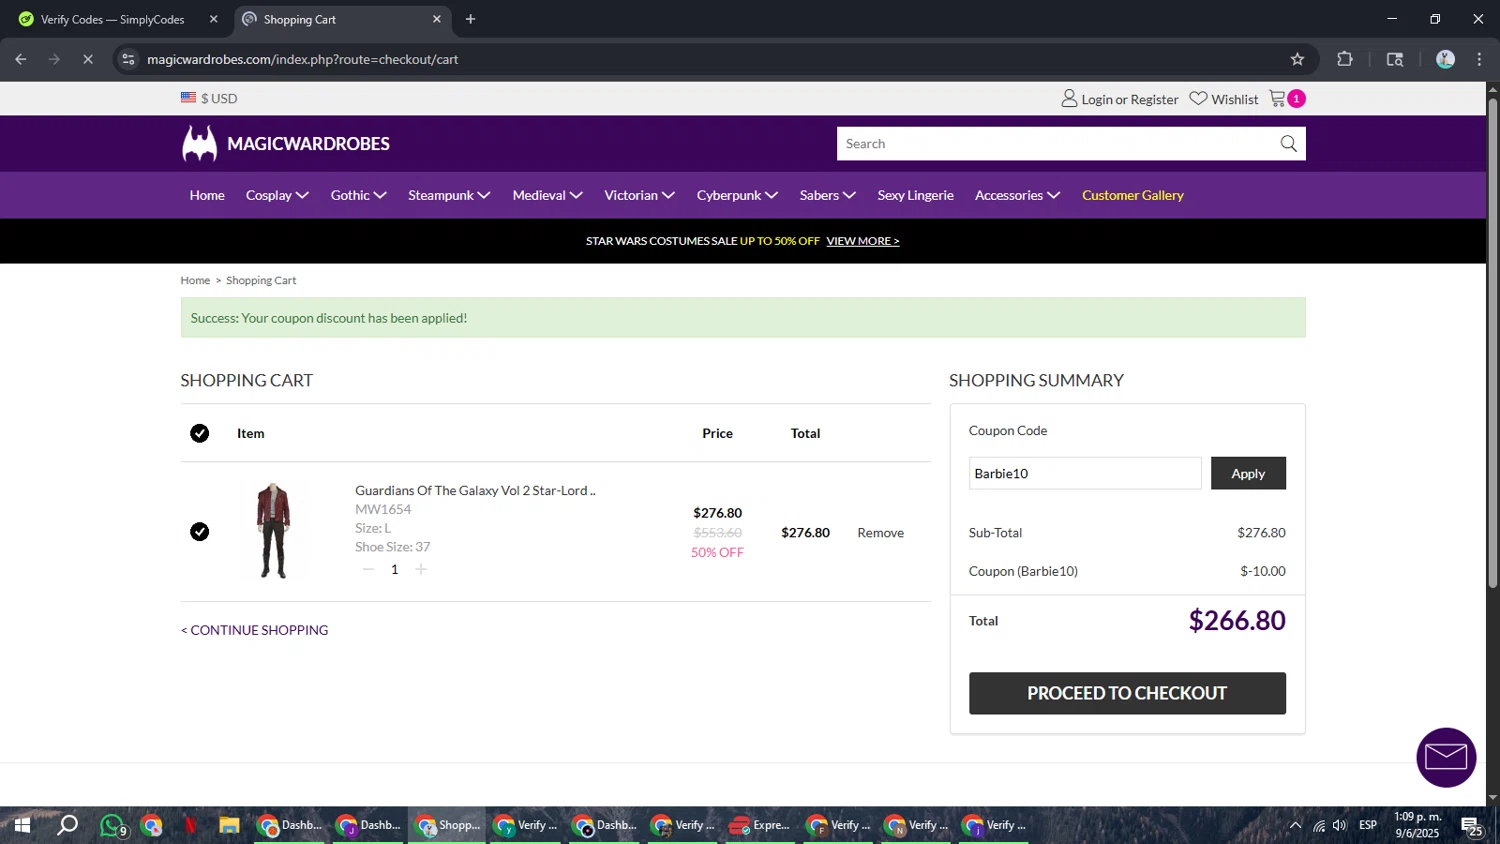Expand the Cosplay menu
1500x844 pixels.
pyautogui.click(x=277, y=195)
